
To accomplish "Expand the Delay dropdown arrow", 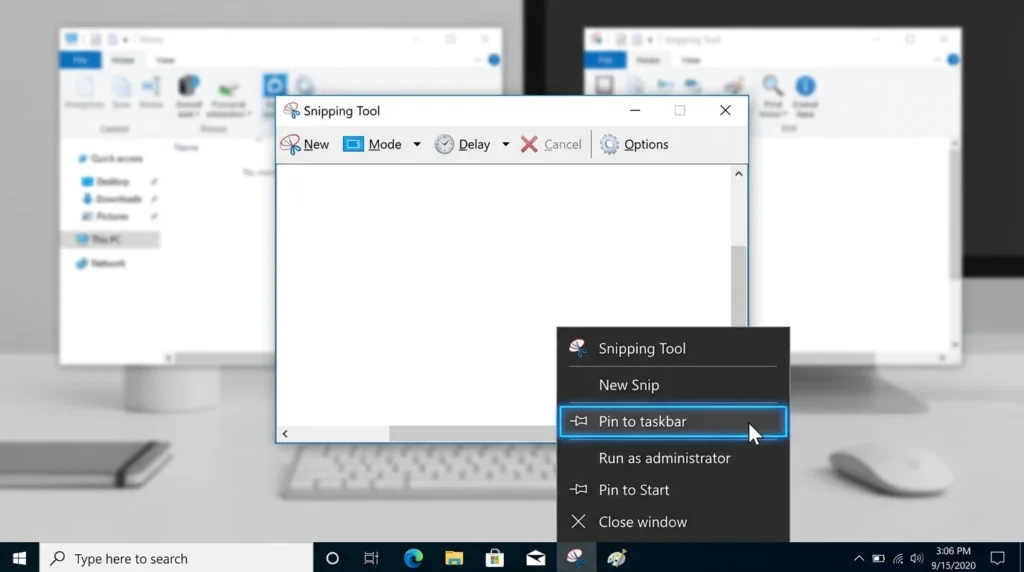I will tap(505, 144).
